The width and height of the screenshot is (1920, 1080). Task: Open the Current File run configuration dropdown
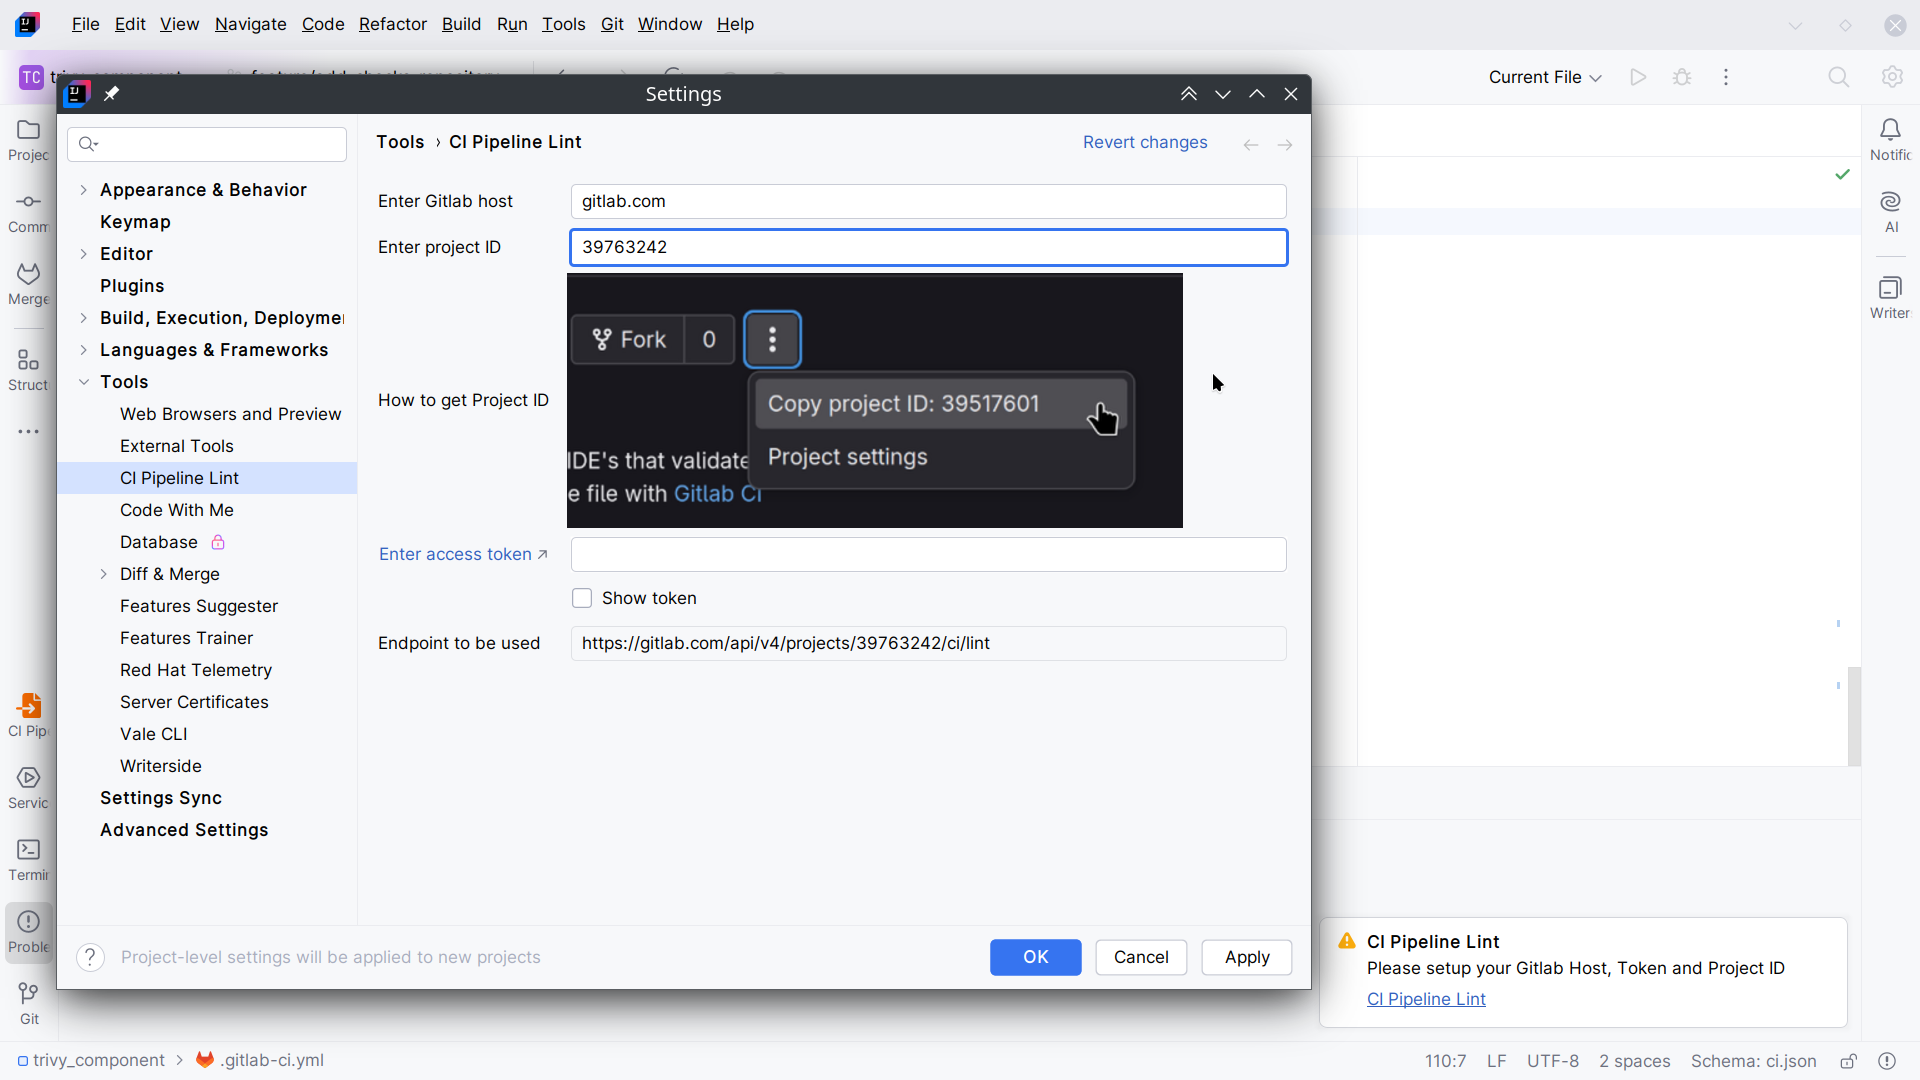pos(1544,77)
